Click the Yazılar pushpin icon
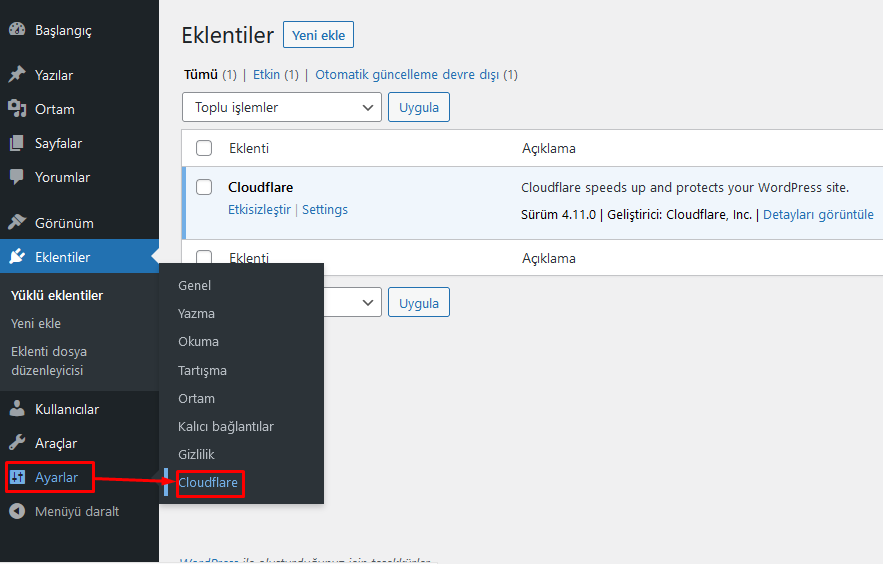Image resolution: width=883 pixels, height=564 pixels. (x=17, y=74)
